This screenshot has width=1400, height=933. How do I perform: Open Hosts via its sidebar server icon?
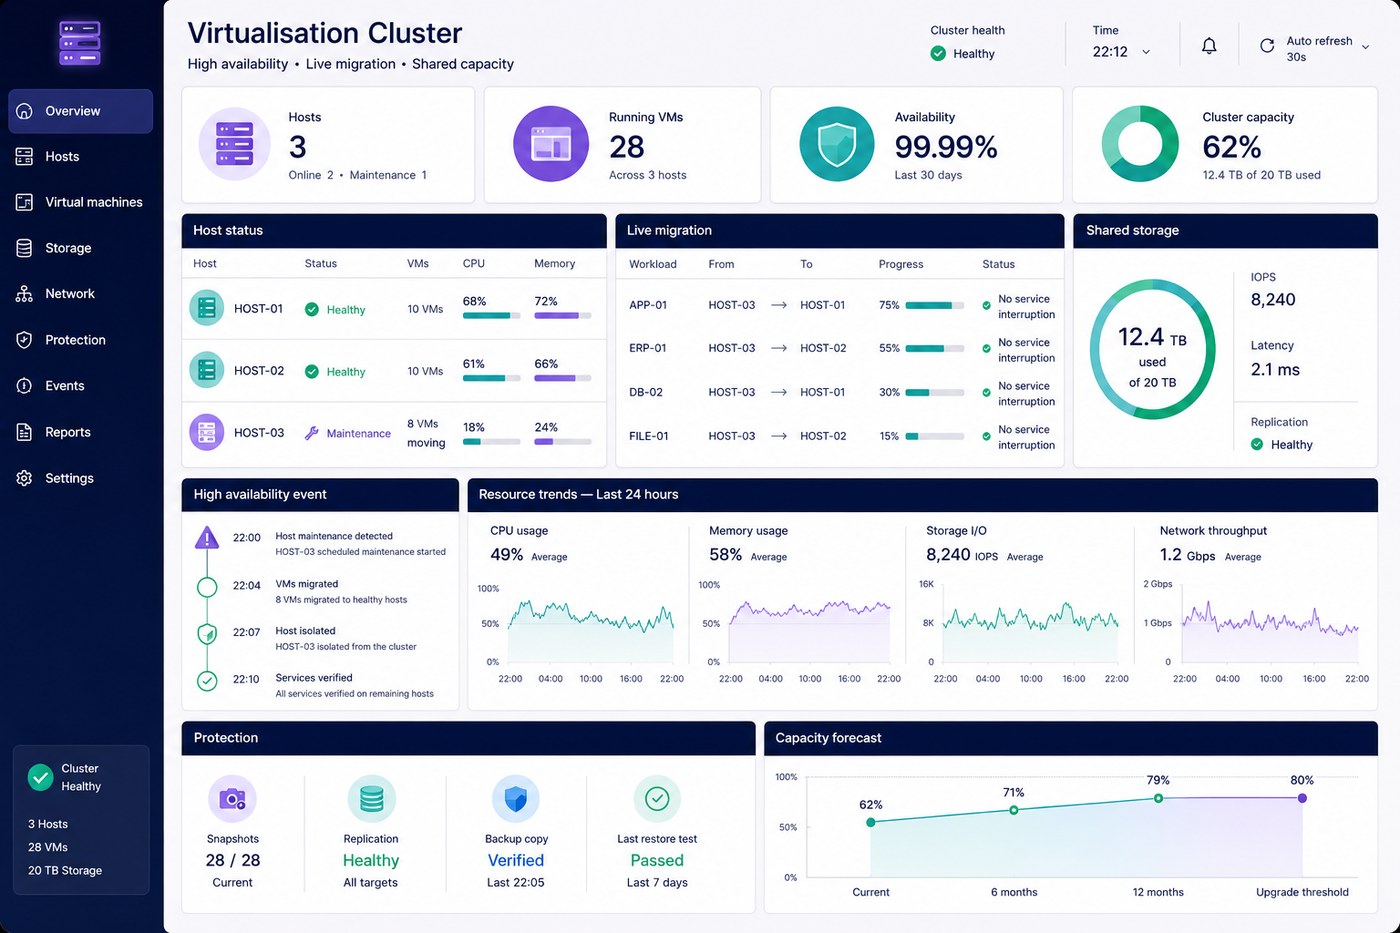click(24, 156)
